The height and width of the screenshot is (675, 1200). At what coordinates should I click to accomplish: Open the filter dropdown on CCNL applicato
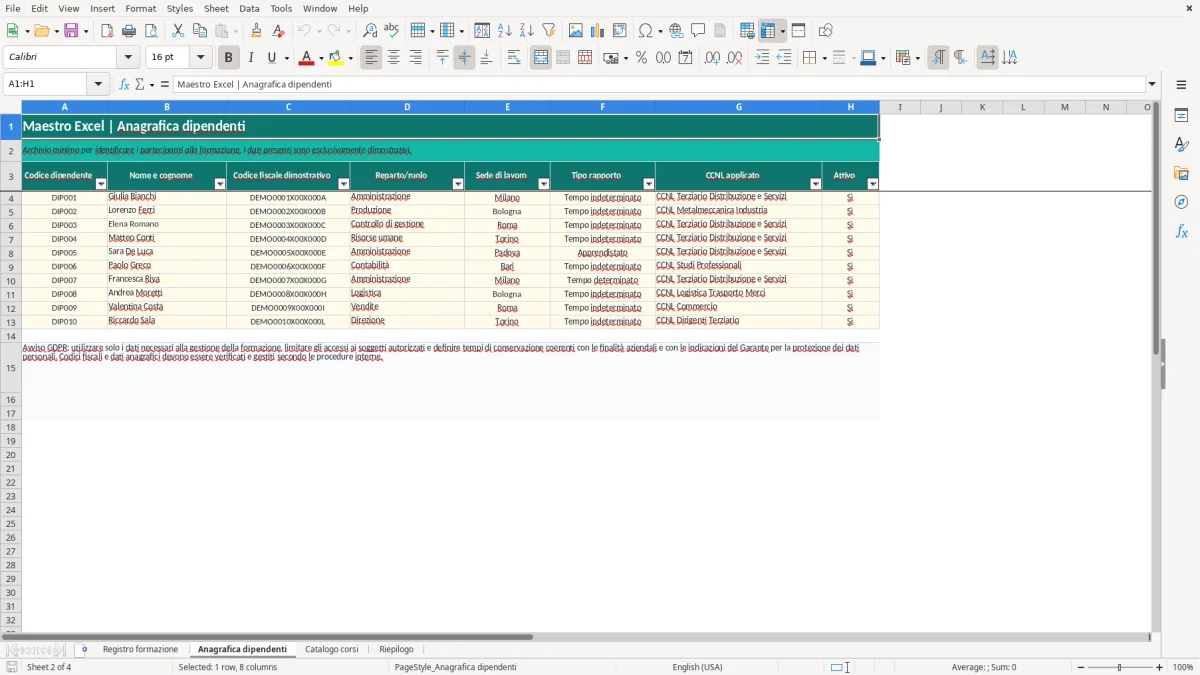[816, 184]
